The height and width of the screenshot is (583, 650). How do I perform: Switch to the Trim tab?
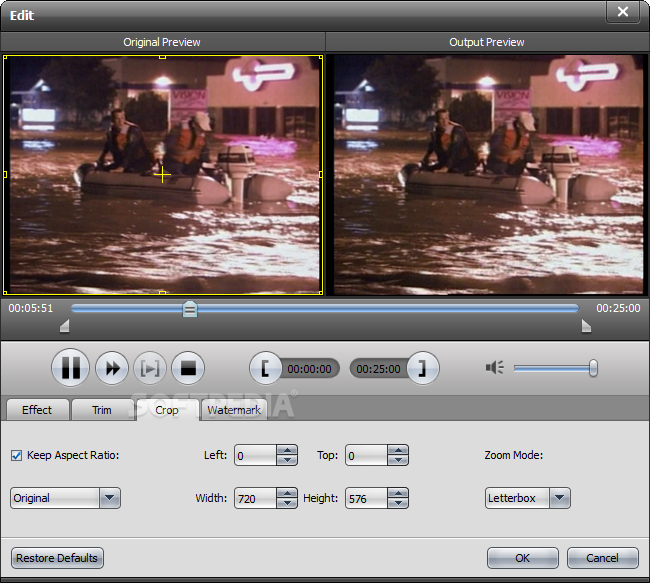[102, 410]
